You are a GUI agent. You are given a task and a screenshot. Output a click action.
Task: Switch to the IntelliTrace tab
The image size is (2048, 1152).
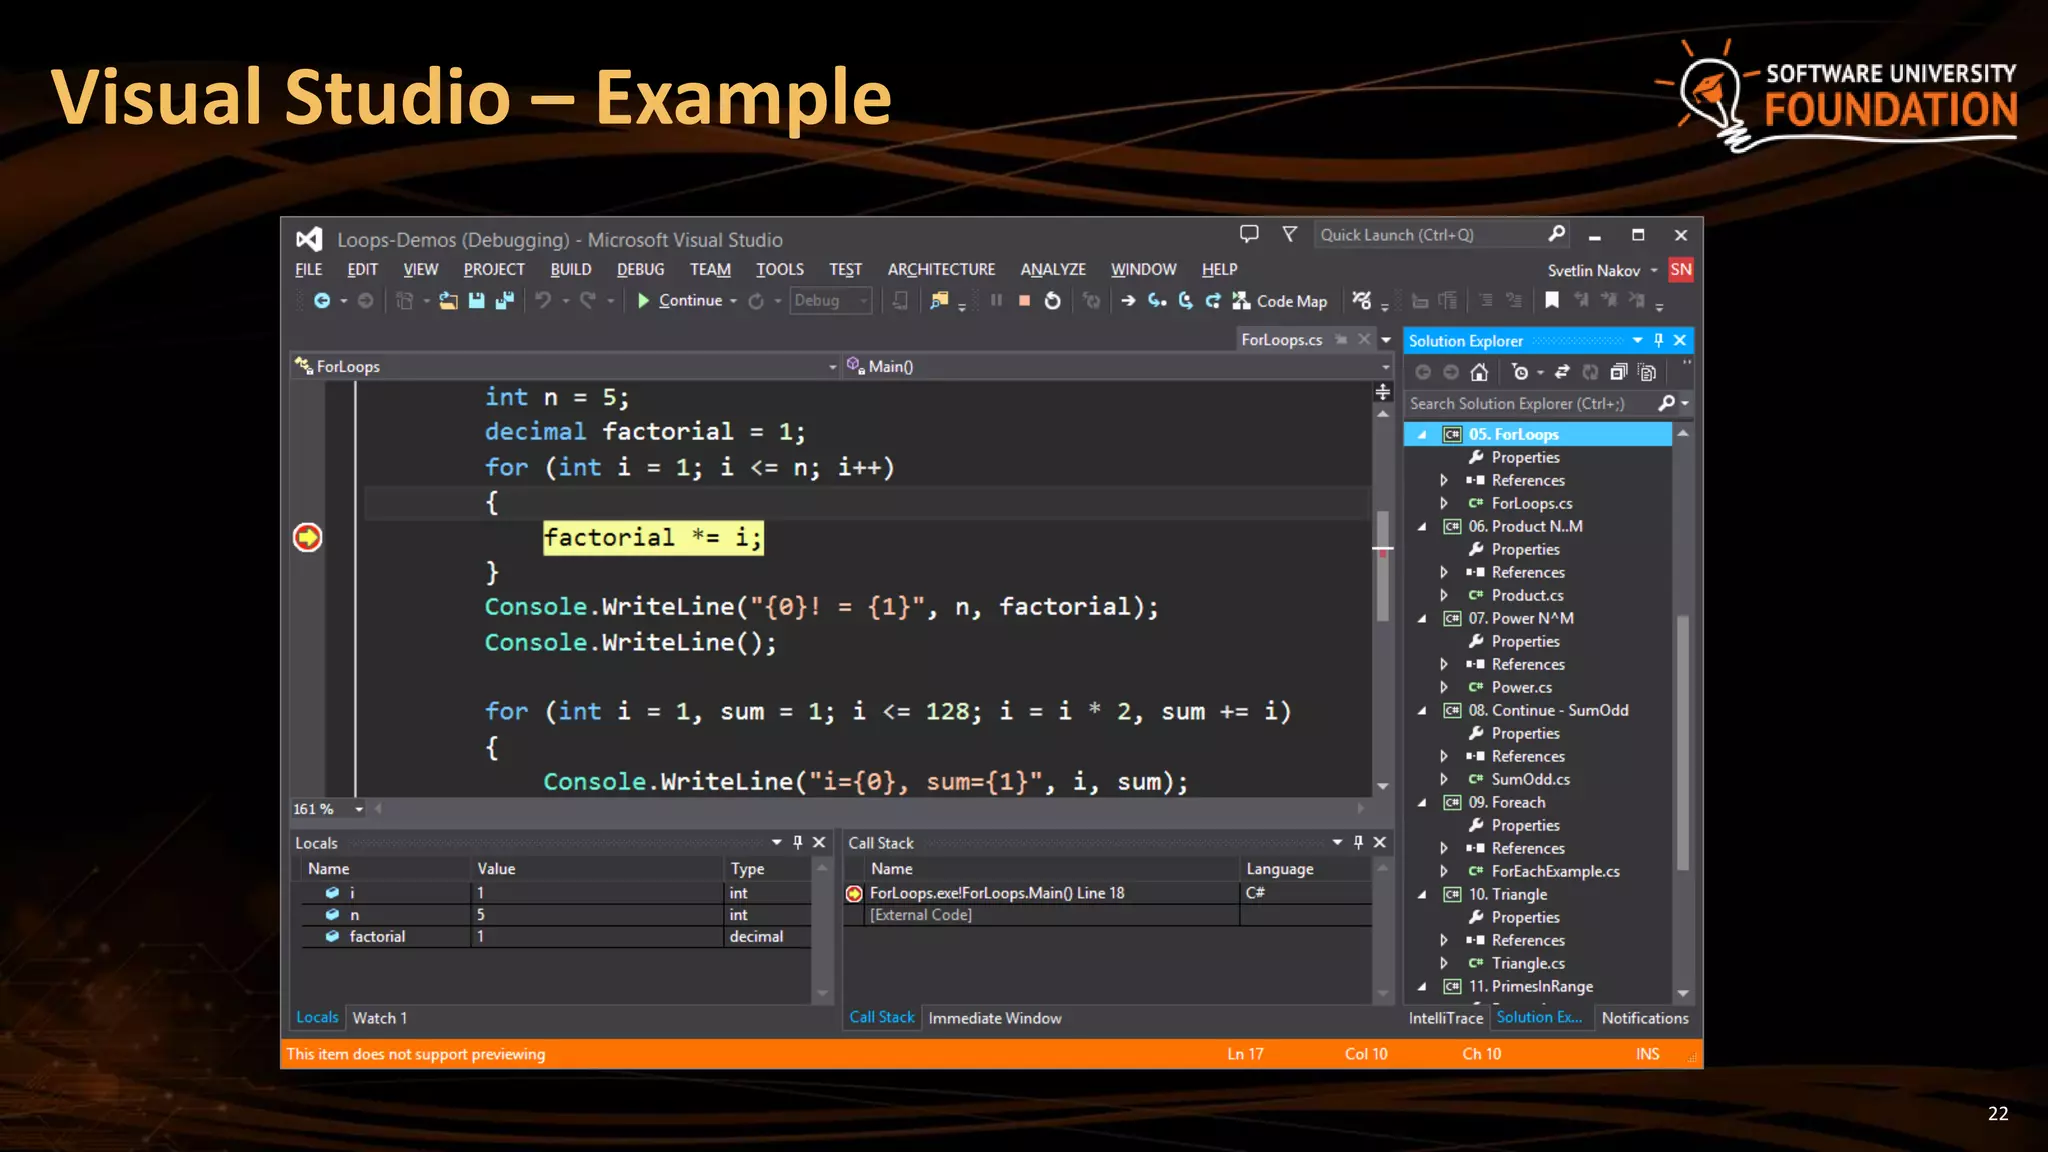tap(1445, 1019)
